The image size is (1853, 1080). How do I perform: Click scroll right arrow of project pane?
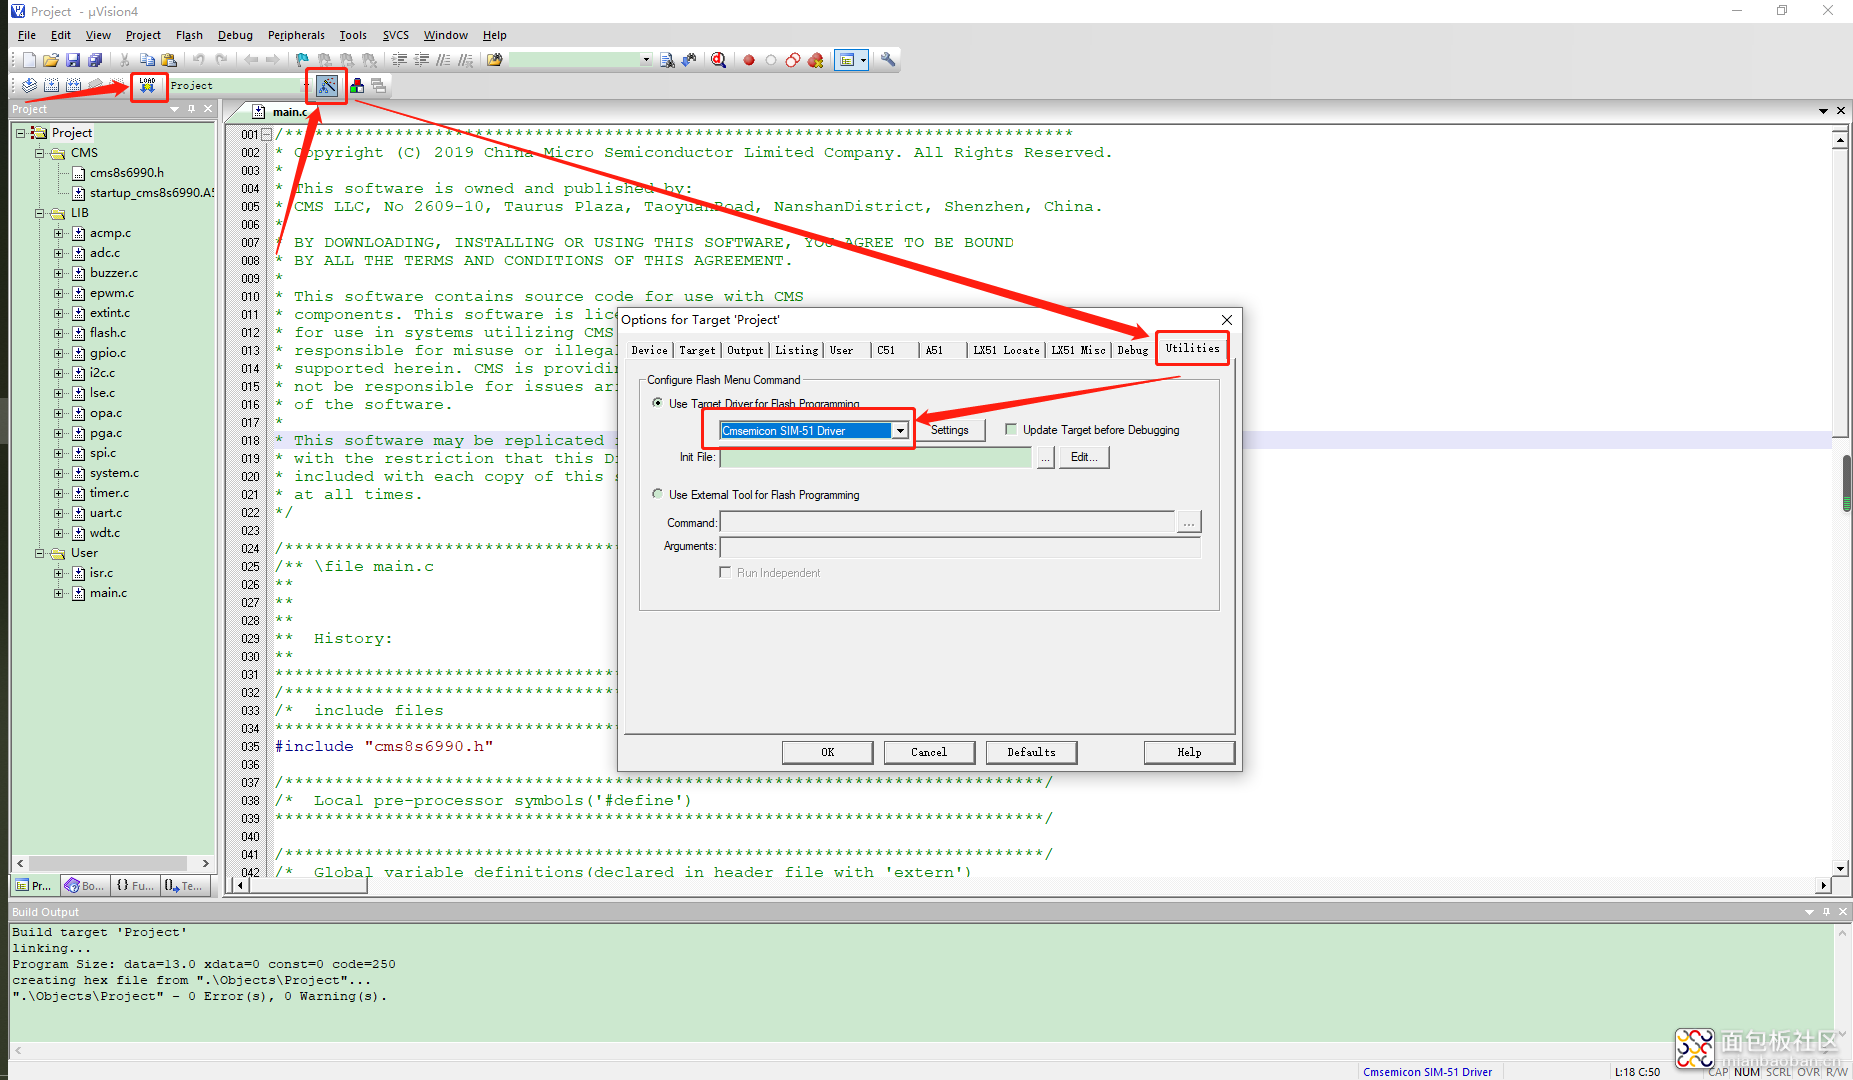205,863
